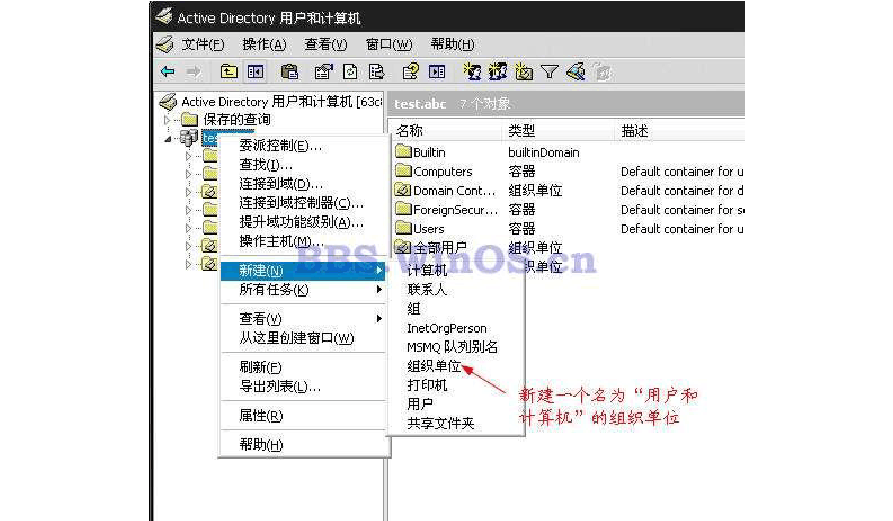Open the 操作(A) menu in menu bar
The height and width of the screenshot is (521, 893).
[x=264, y=45]
